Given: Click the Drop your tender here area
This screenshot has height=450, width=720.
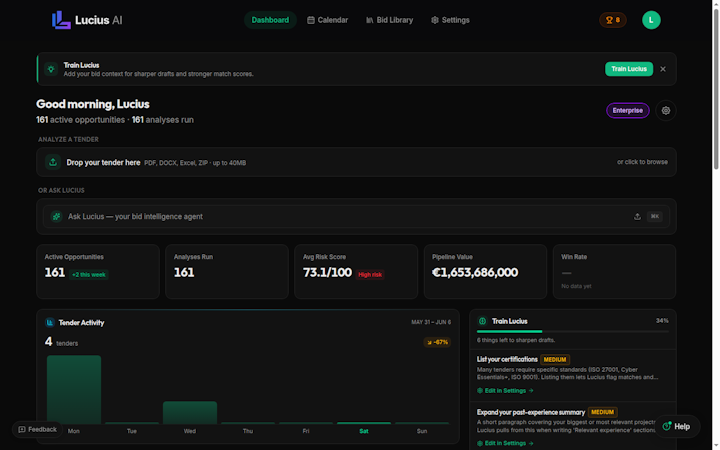Looking at the screenshot, I should [356, 162].
